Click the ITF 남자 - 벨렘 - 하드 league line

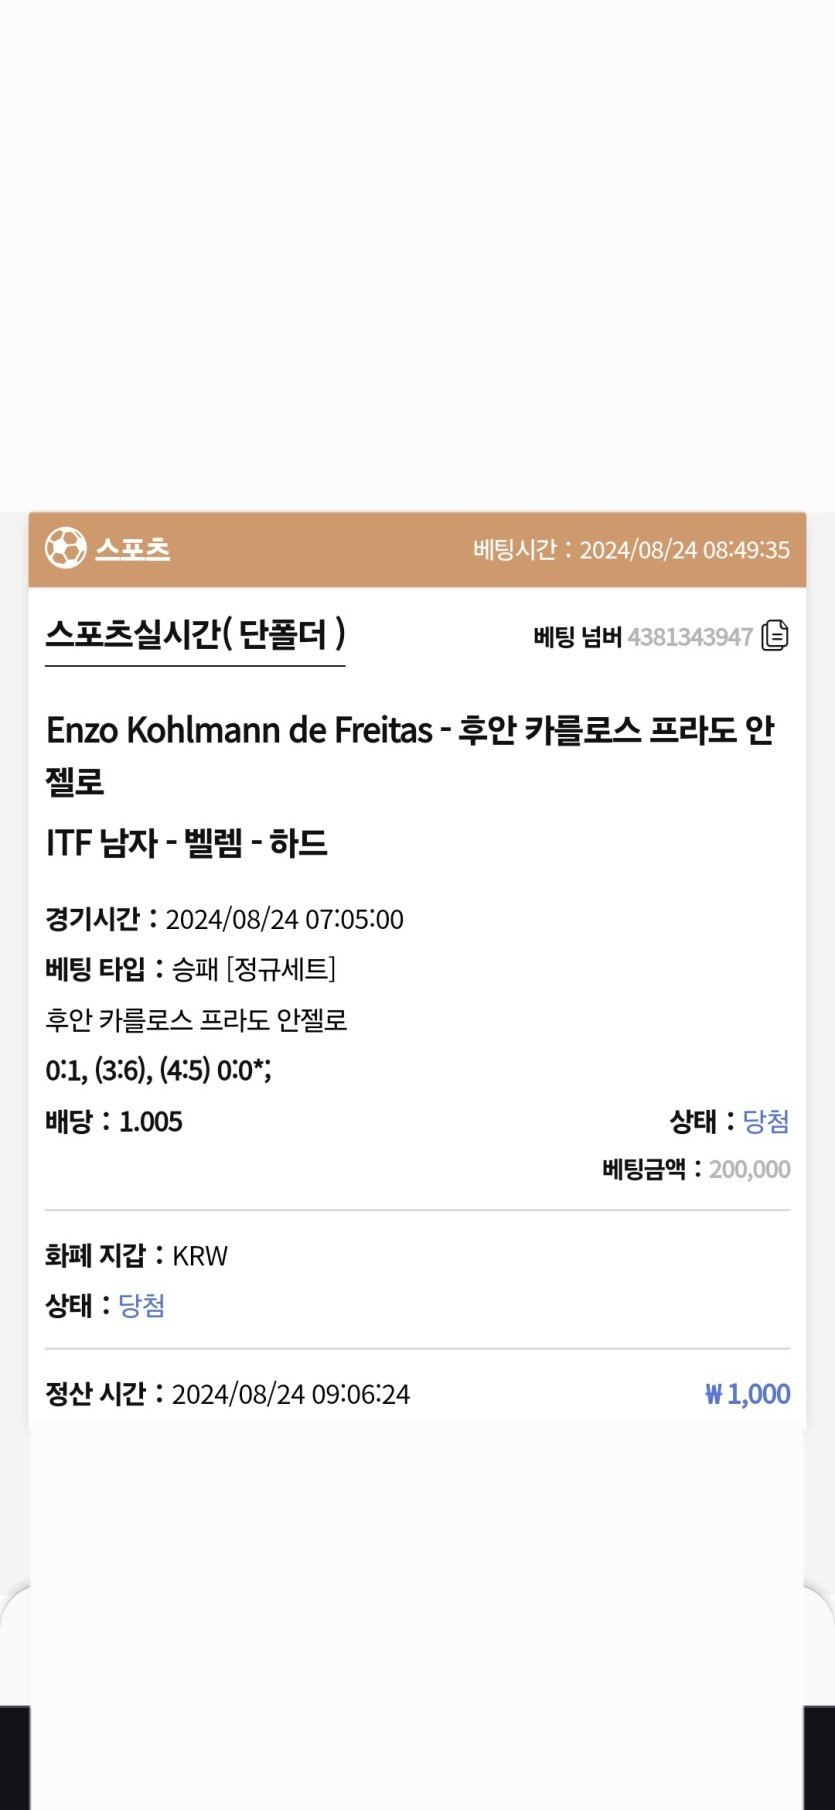187,843
